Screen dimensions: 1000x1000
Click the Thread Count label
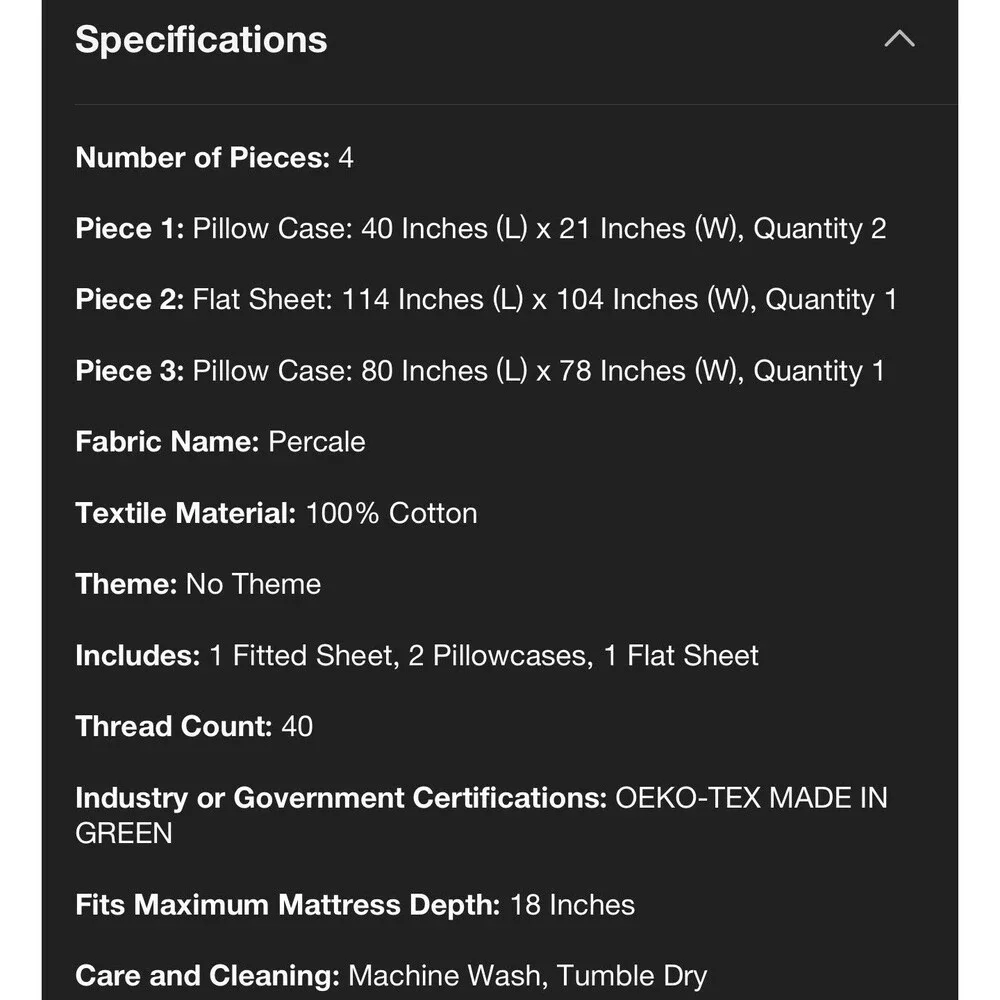174,726
